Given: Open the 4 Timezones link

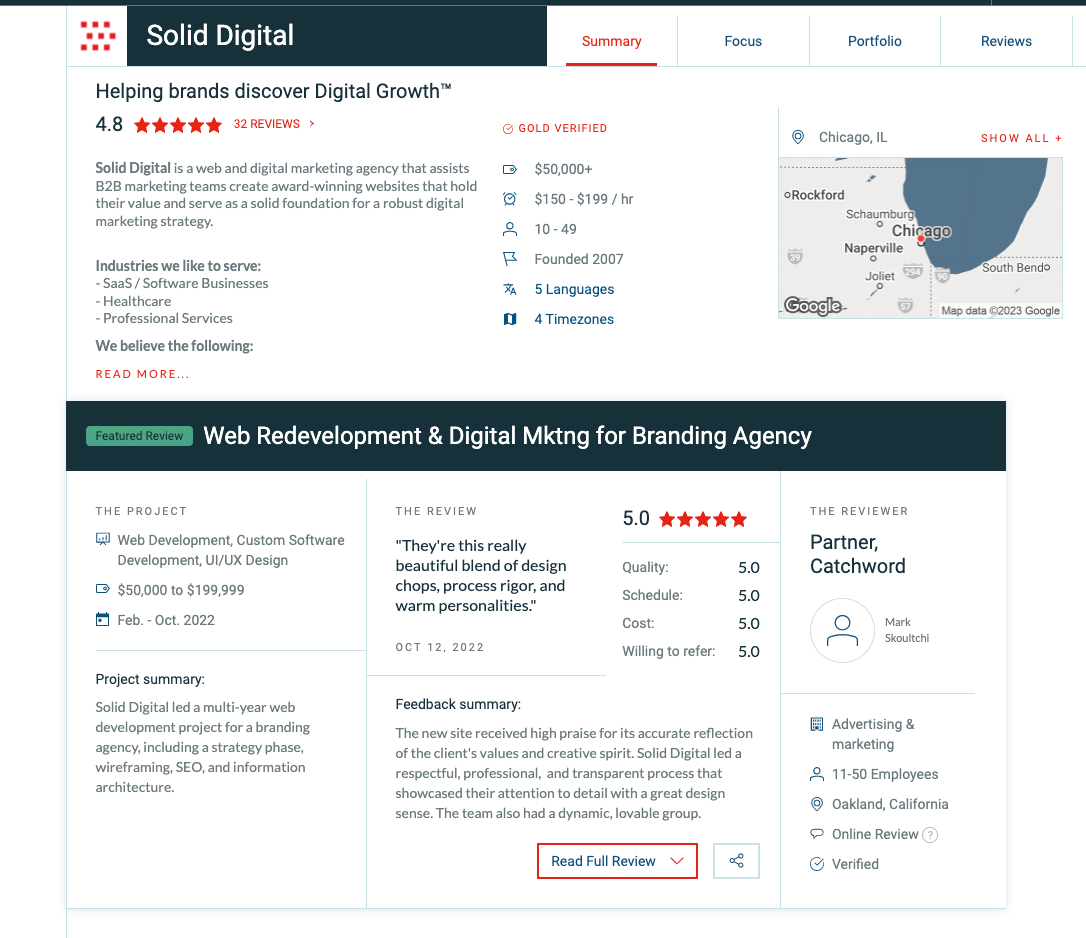Looking at the screenshot, I should [x=574, y=319].
